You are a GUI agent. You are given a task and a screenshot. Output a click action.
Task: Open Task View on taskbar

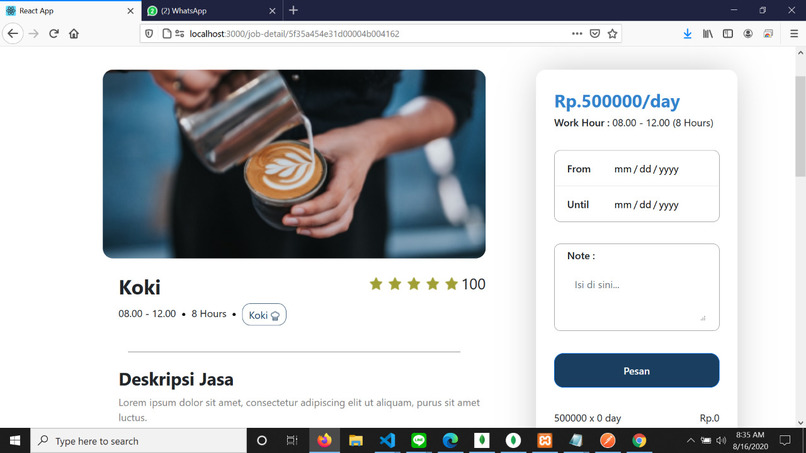[x=292, y=441]
